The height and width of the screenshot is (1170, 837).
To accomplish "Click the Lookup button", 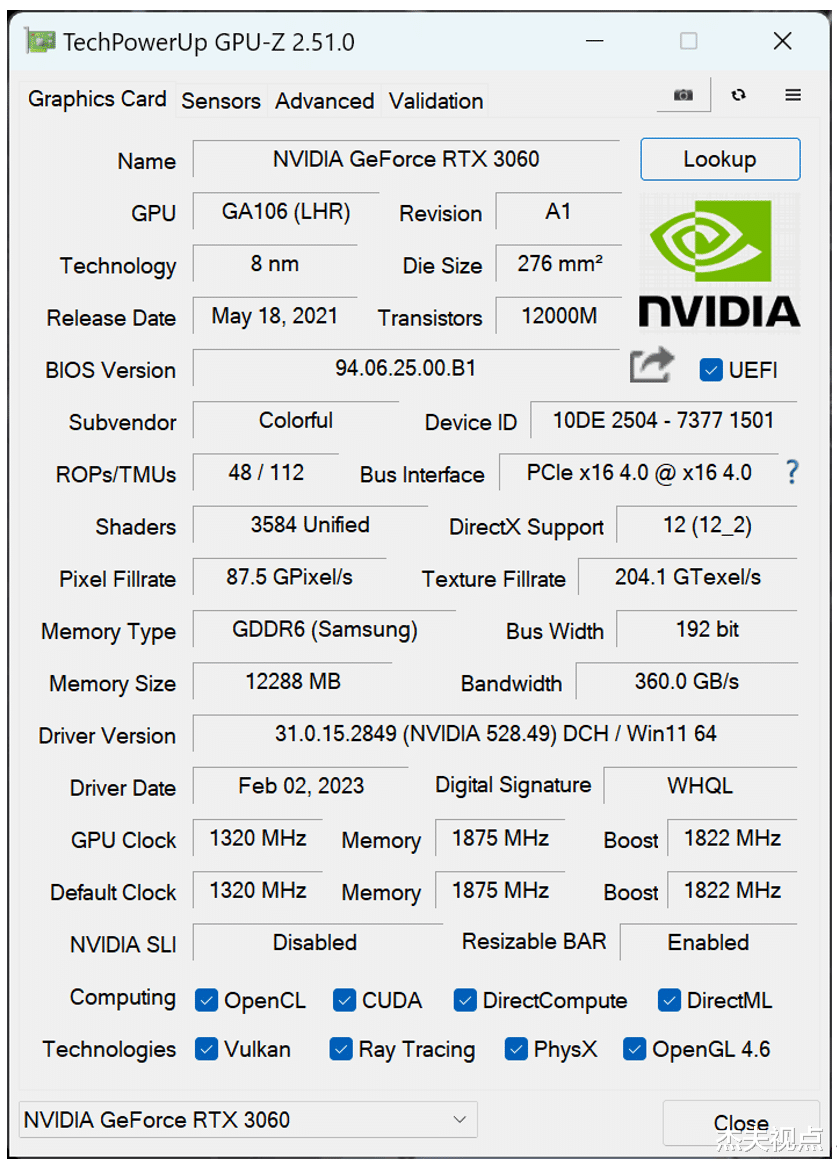I will click(720, 159).
